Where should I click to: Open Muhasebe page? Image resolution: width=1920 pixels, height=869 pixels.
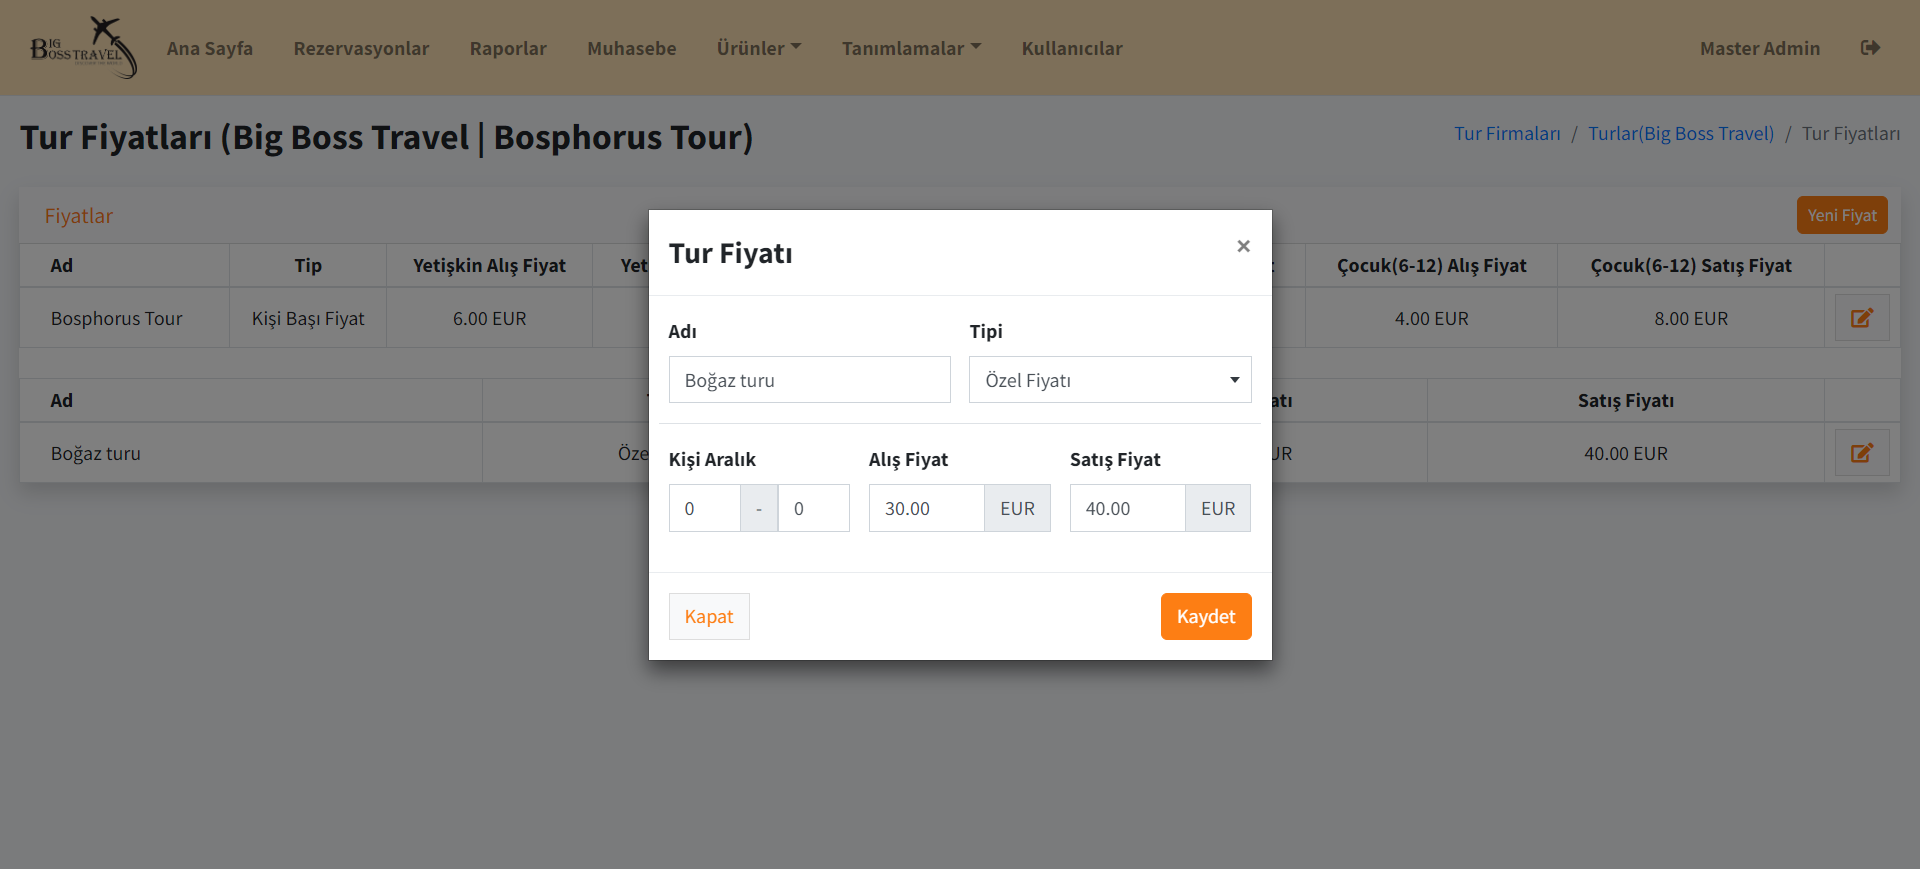632,48
